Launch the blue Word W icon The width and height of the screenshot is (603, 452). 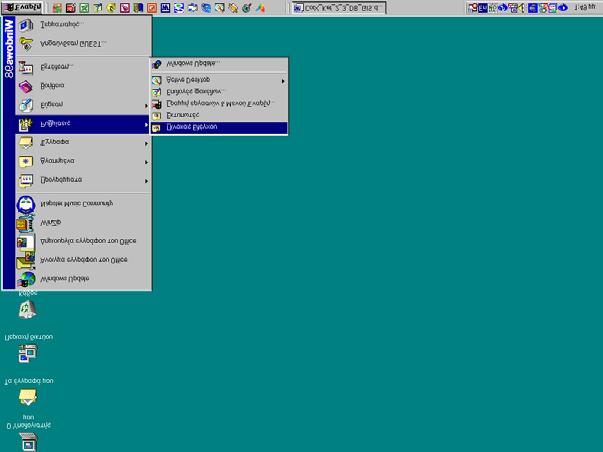click(165, 8)
